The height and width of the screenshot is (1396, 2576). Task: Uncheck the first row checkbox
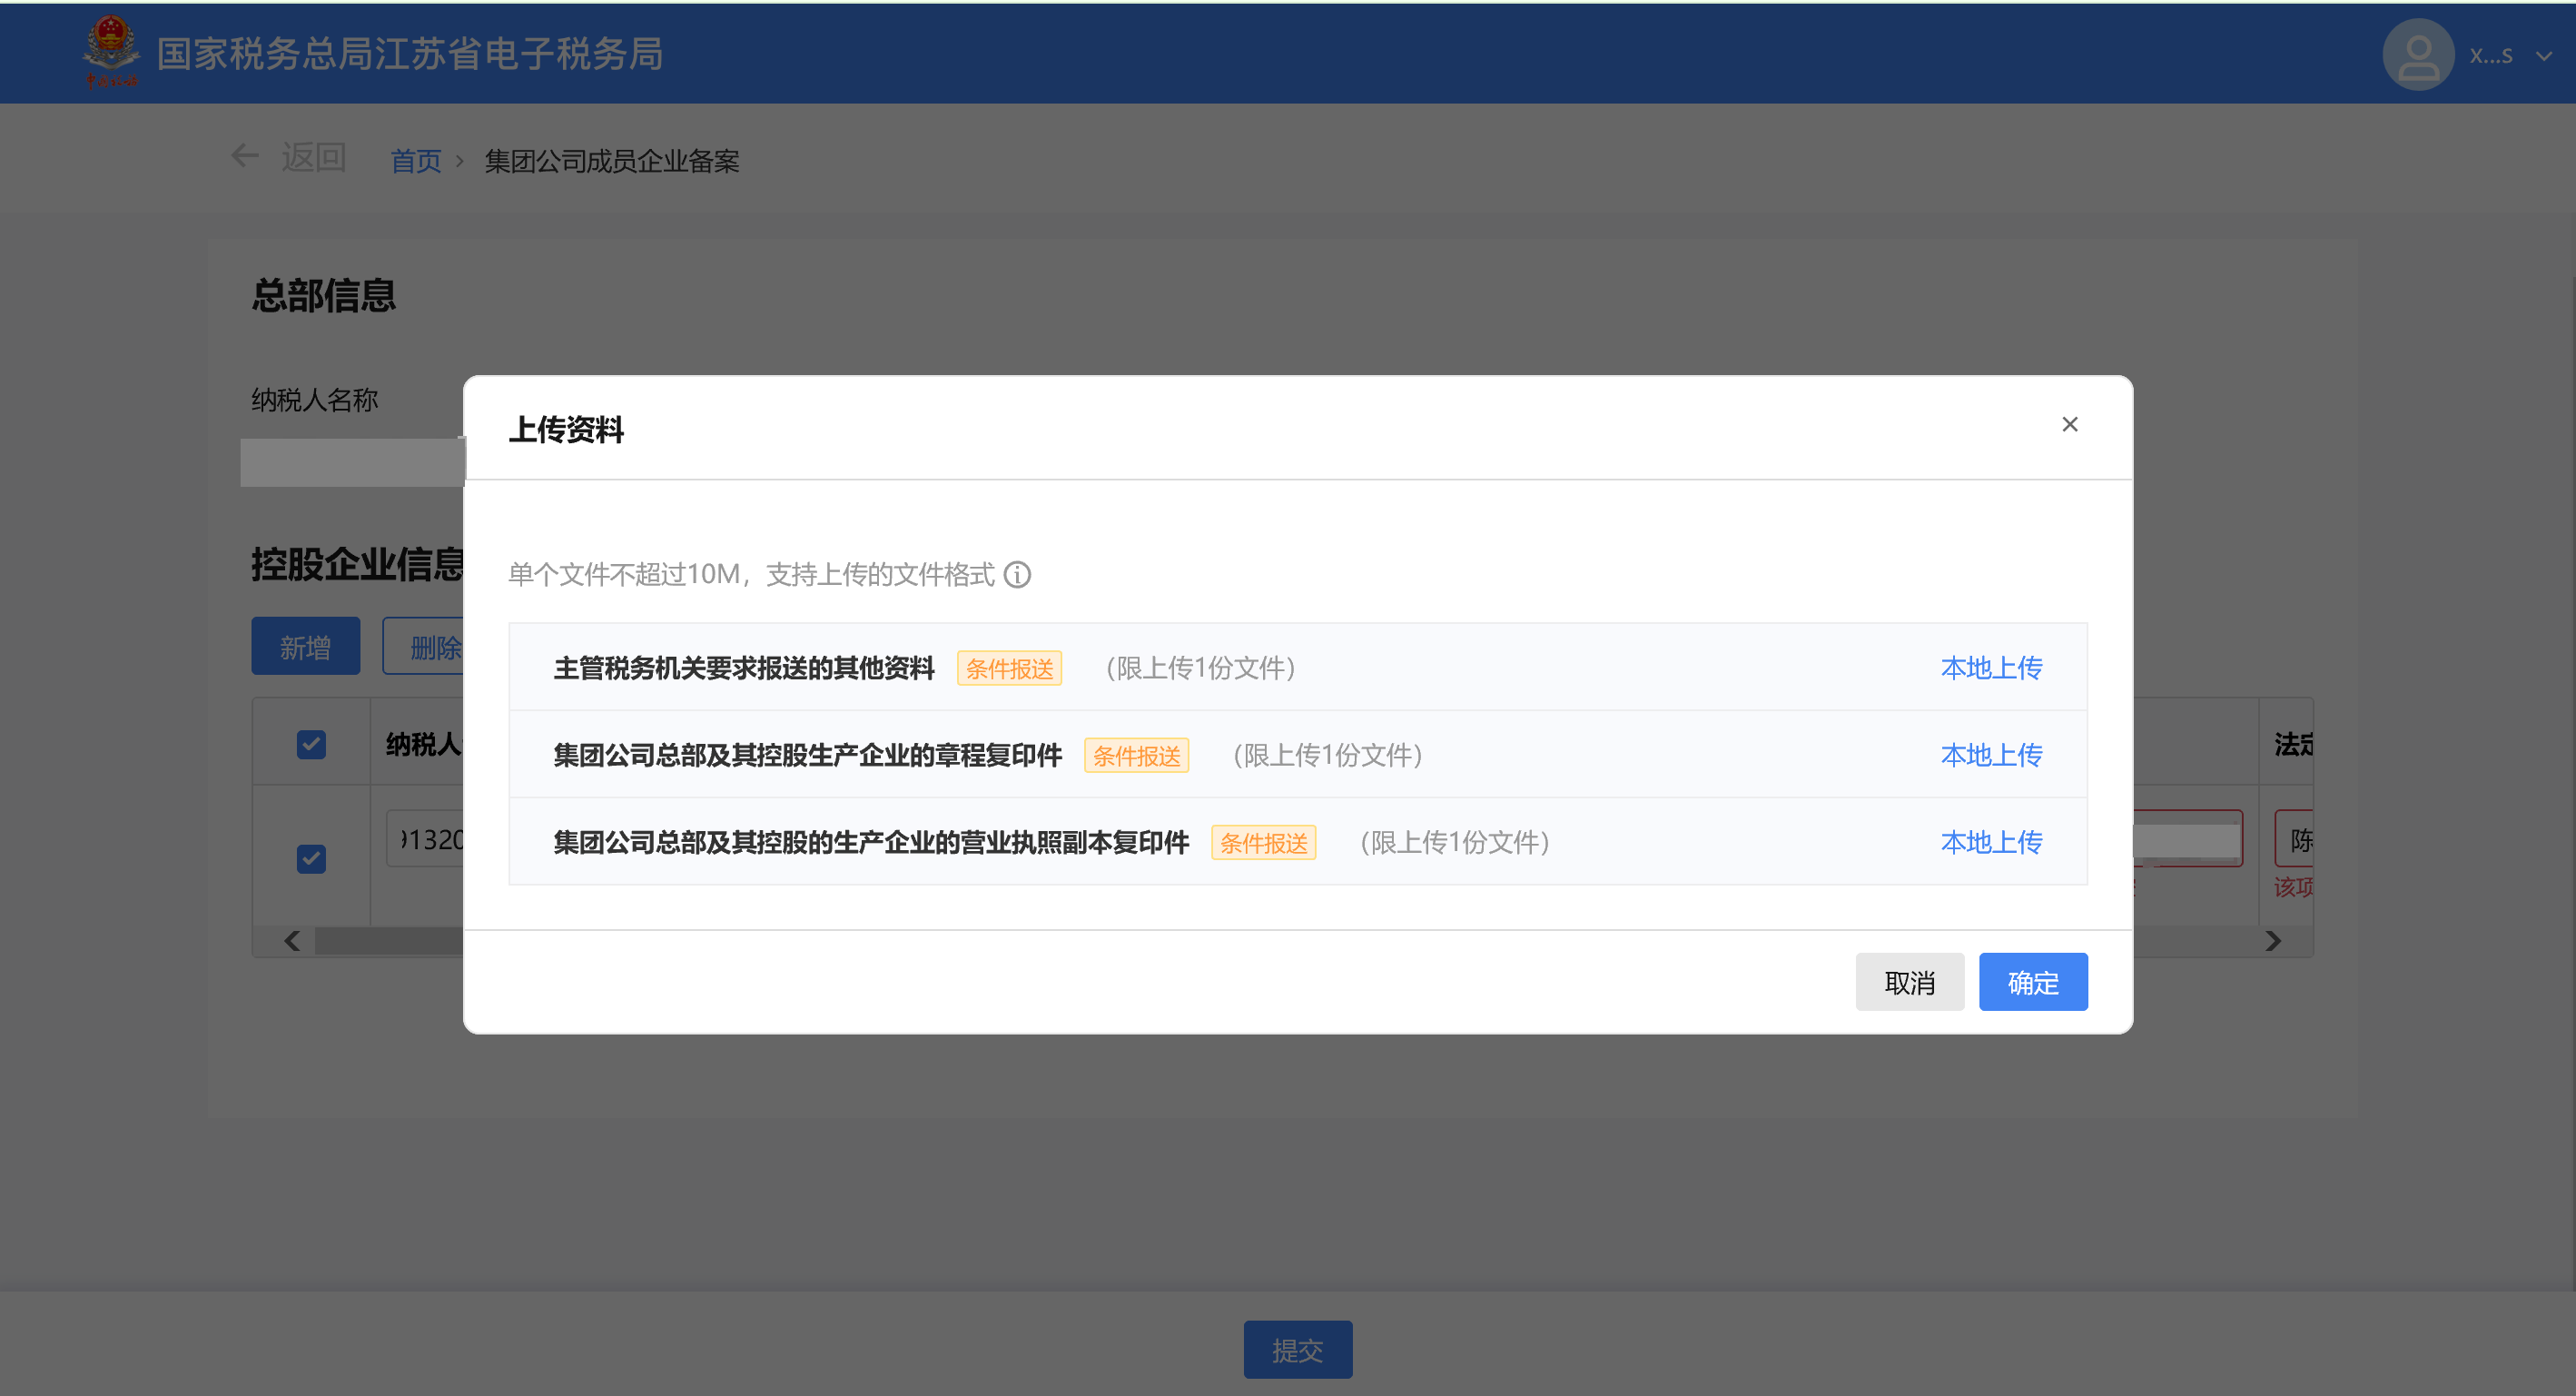point(311,858)
